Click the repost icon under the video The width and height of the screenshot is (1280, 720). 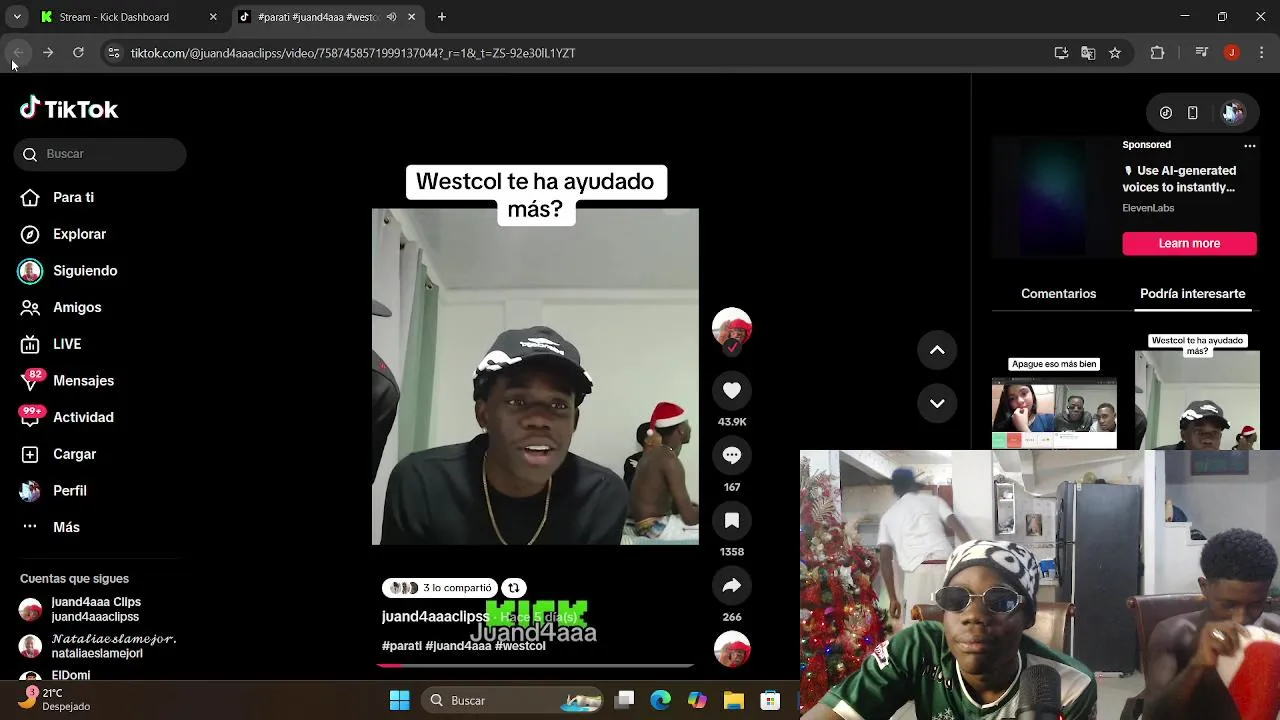click(x=513, y=588)
